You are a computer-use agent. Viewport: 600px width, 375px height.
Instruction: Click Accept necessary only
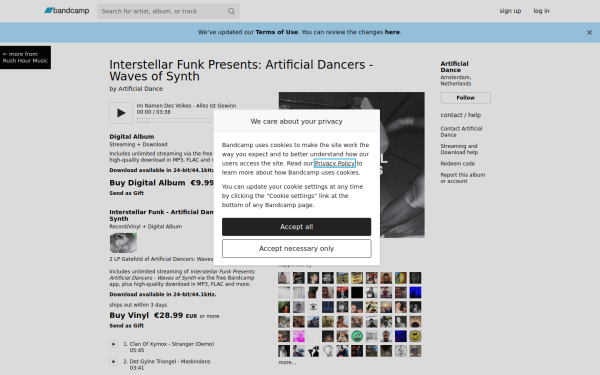(297, 249)
